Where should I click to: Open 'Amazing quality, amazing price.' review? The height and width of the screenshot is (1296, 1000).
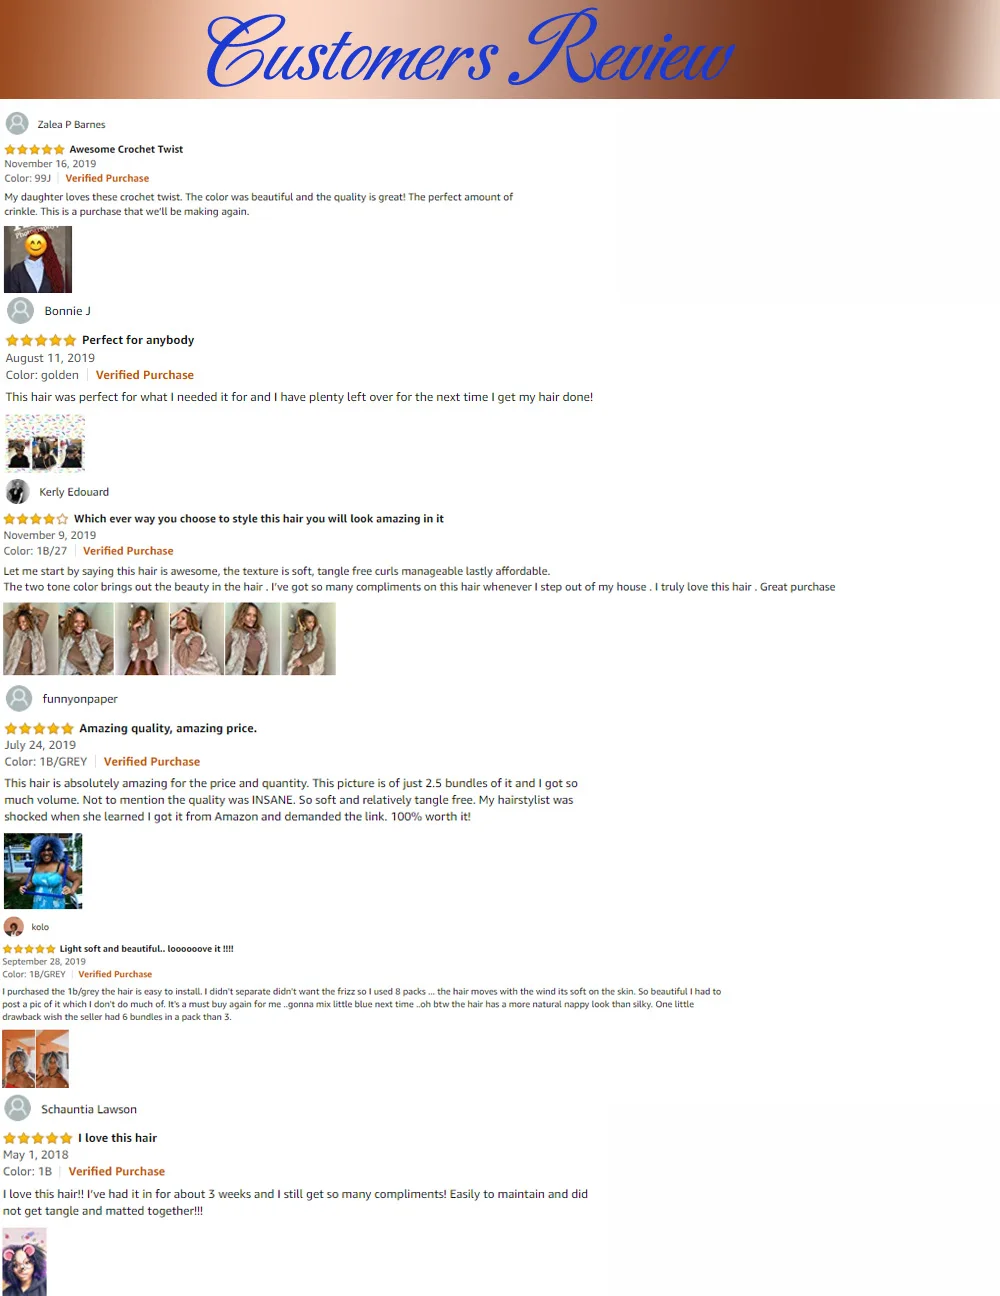coord(168,728)
